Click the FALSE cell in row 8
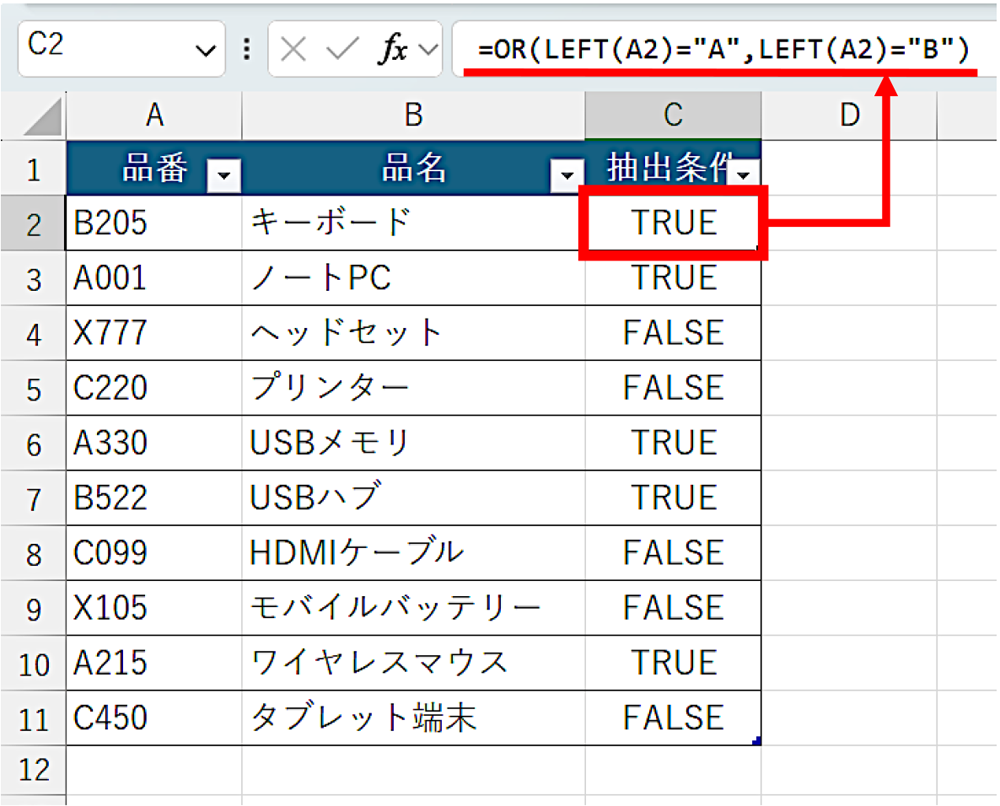The height and width of the screenshot is (806, 1000). pos(673,553)
